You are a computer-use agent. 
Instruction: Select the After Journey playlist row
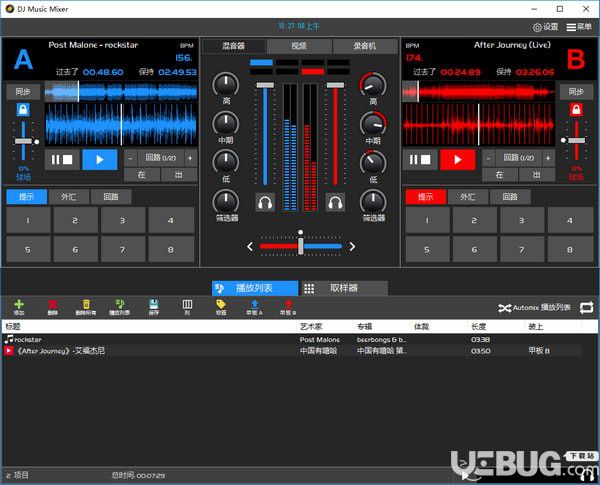point(292,351)
